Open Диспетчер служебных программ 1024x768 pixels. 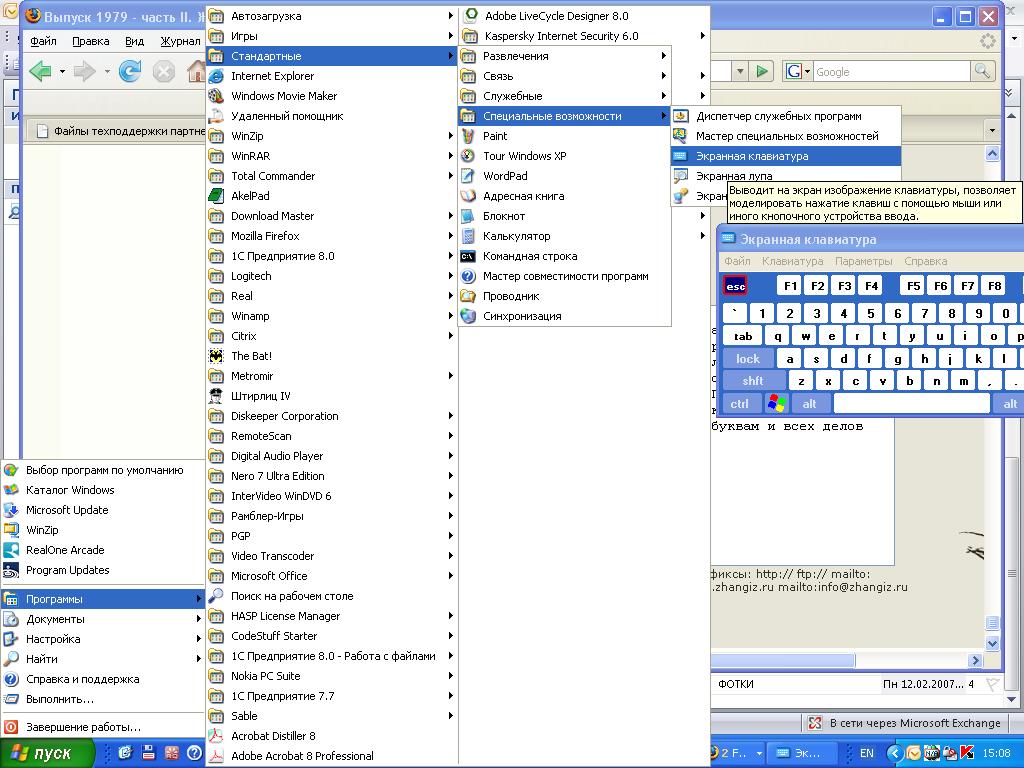click(786, 116)
